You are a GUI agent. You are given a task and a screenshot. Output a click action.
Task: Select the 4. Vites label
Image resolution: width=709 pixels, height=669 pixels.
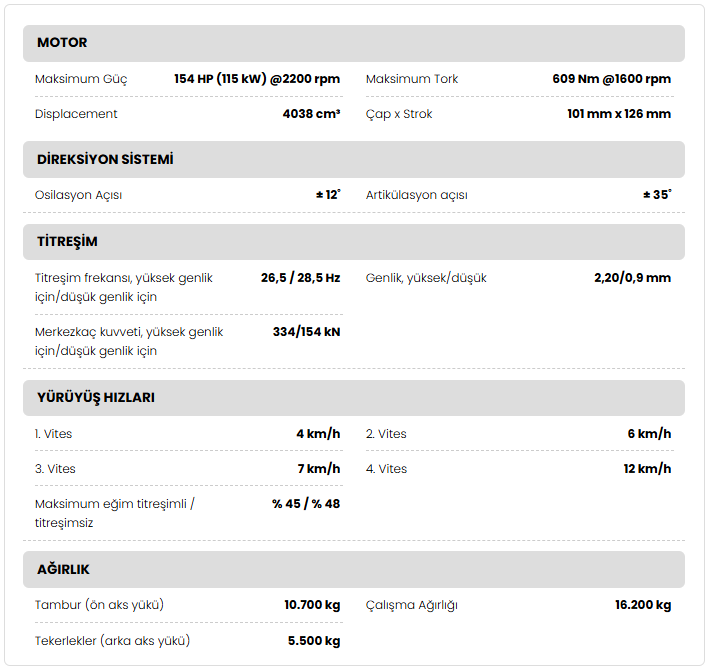pos(386,469)
